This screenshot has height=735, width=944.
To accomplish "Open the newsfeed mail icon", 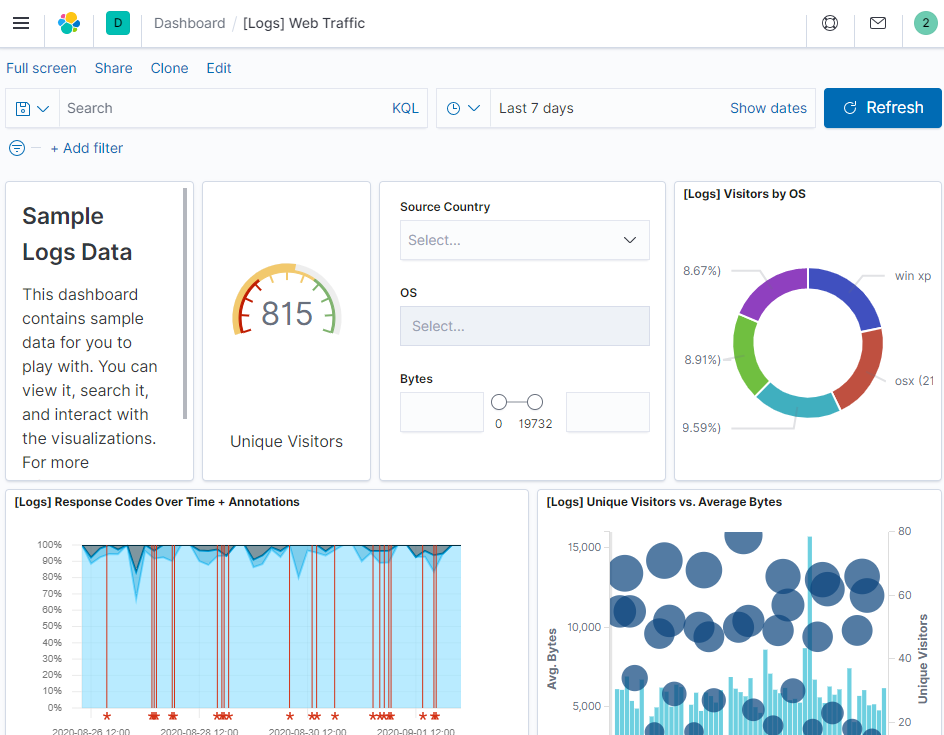I will click(878, 23).
